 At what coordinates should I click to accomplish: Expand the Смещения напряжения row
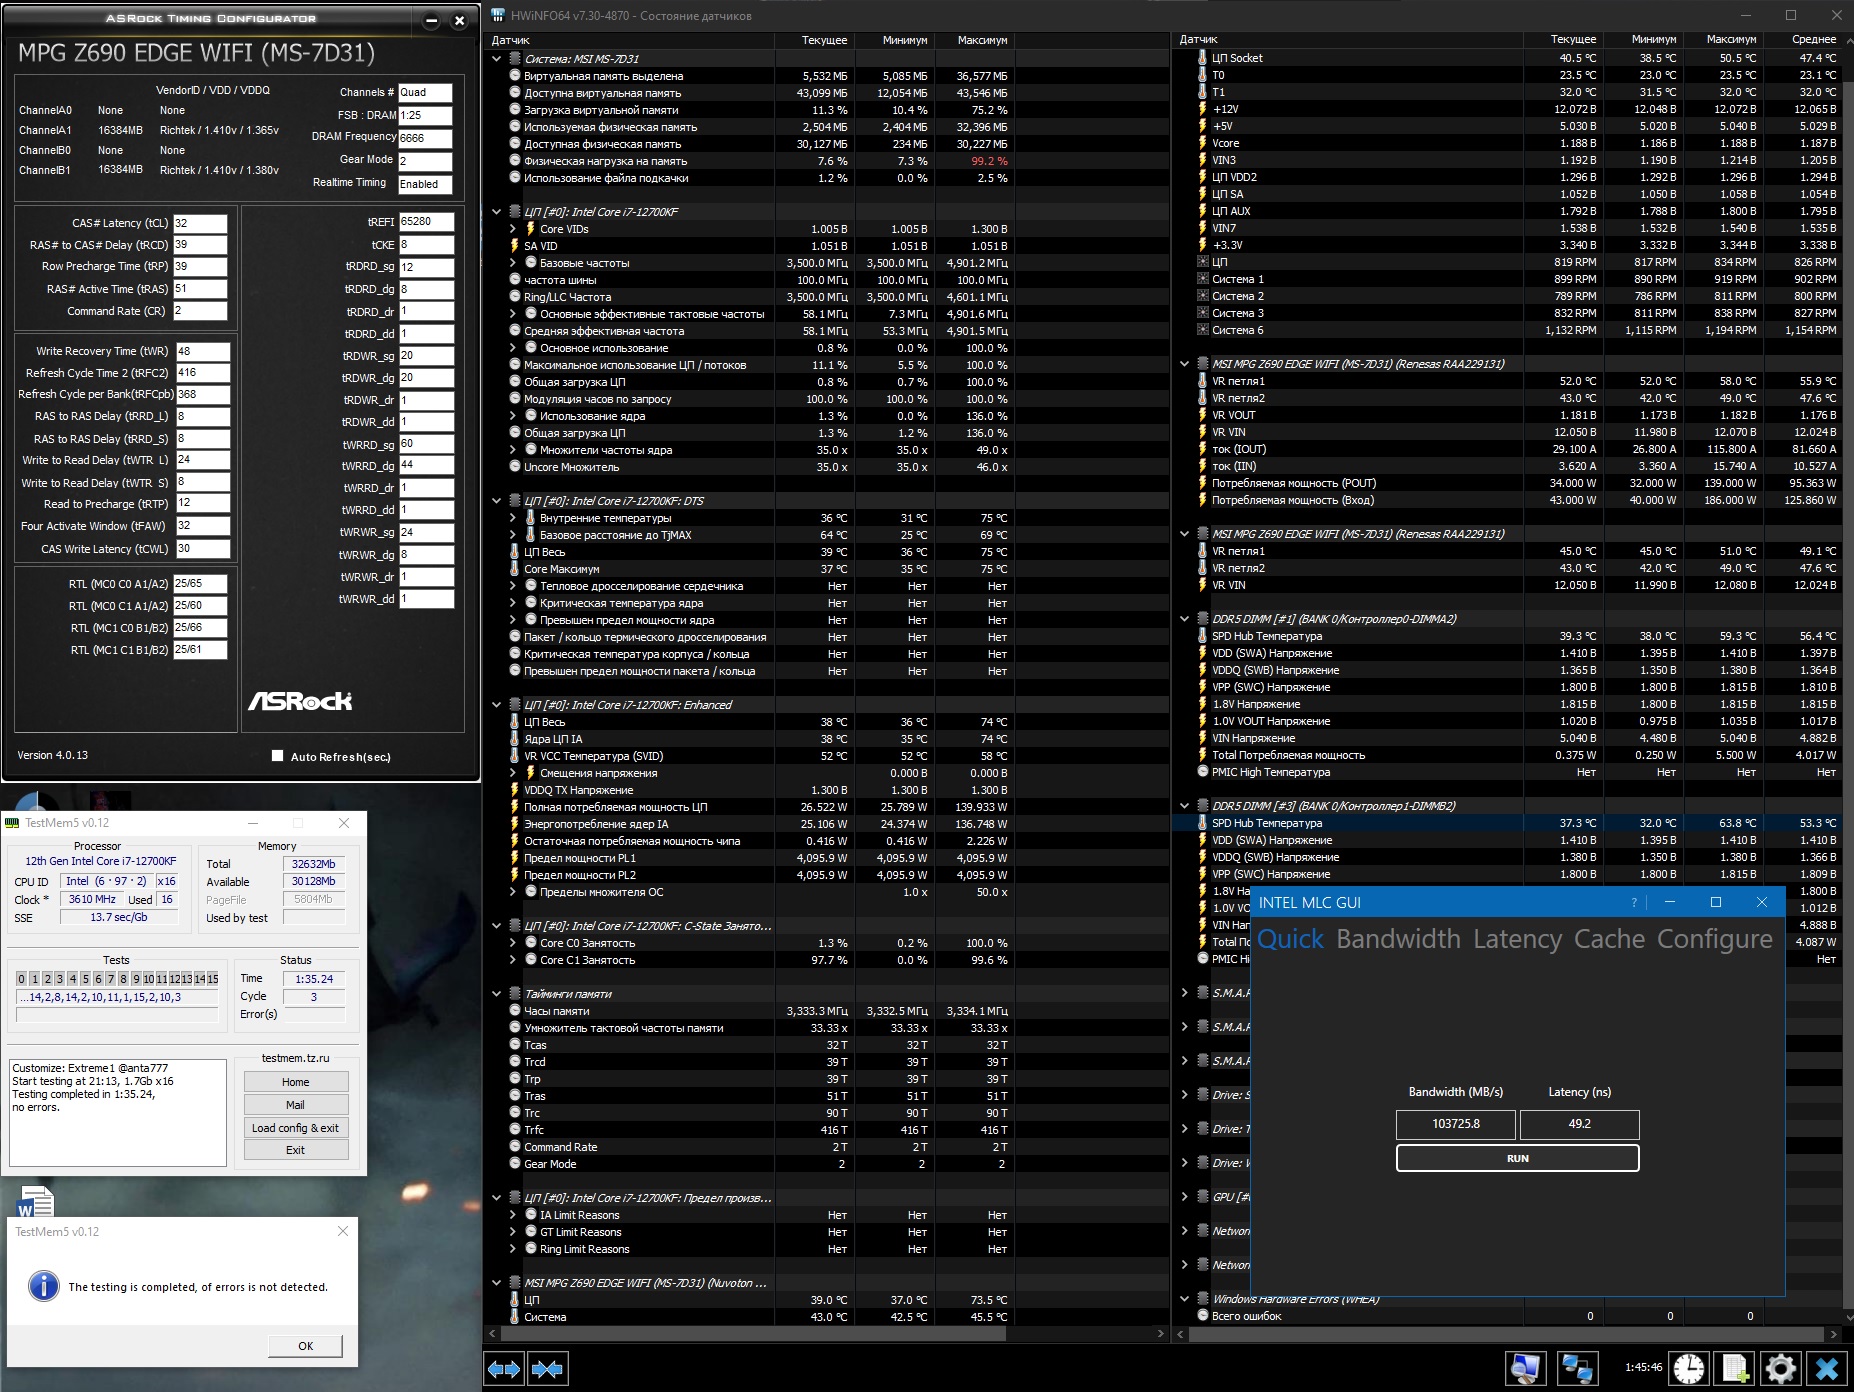tap(513, 773)
